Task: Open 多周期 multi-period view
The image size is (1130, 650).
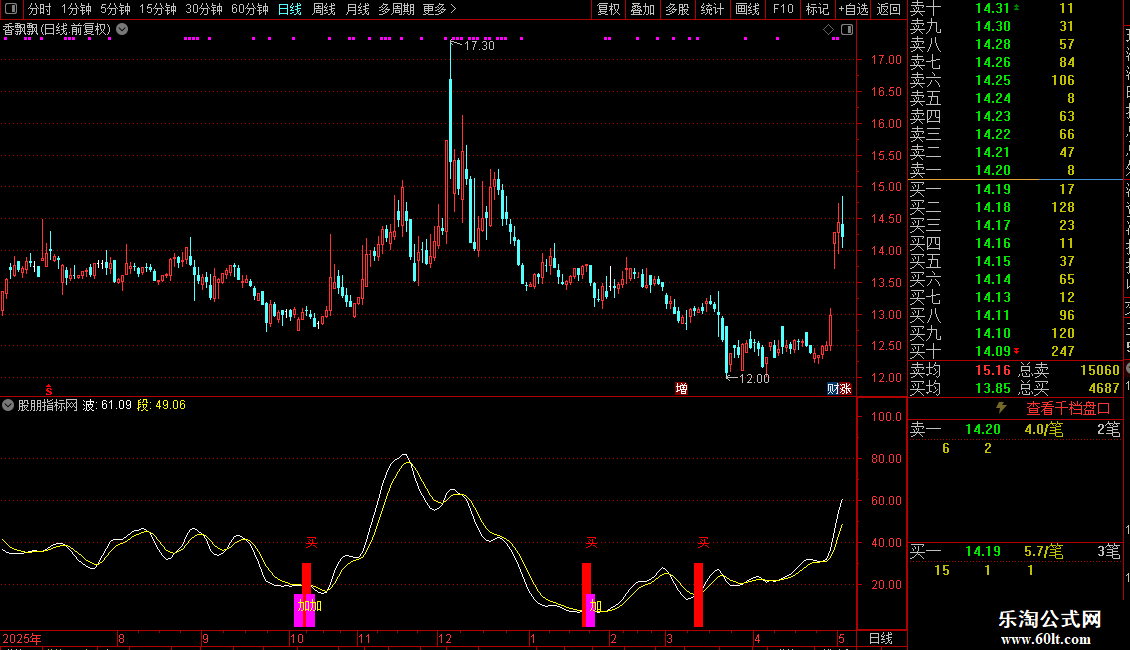Action: click(x=396, y=9)
